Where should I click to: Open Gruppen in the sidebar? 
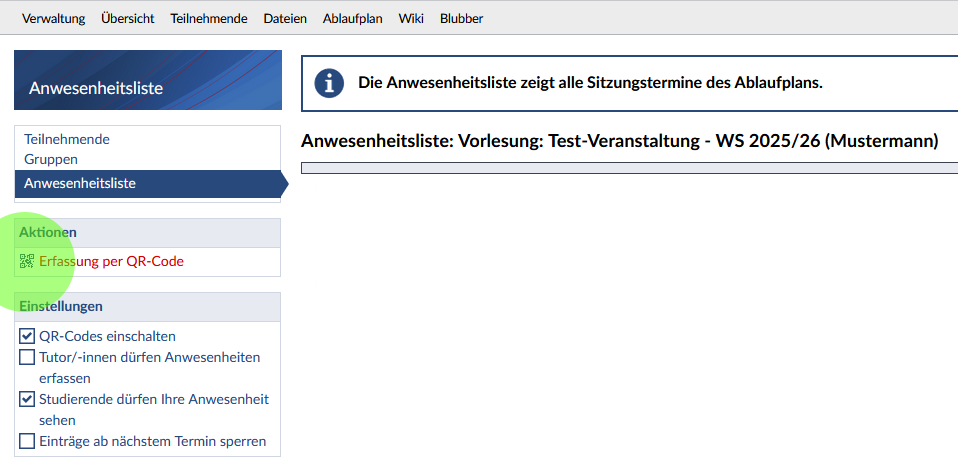[x=51, y=159]
